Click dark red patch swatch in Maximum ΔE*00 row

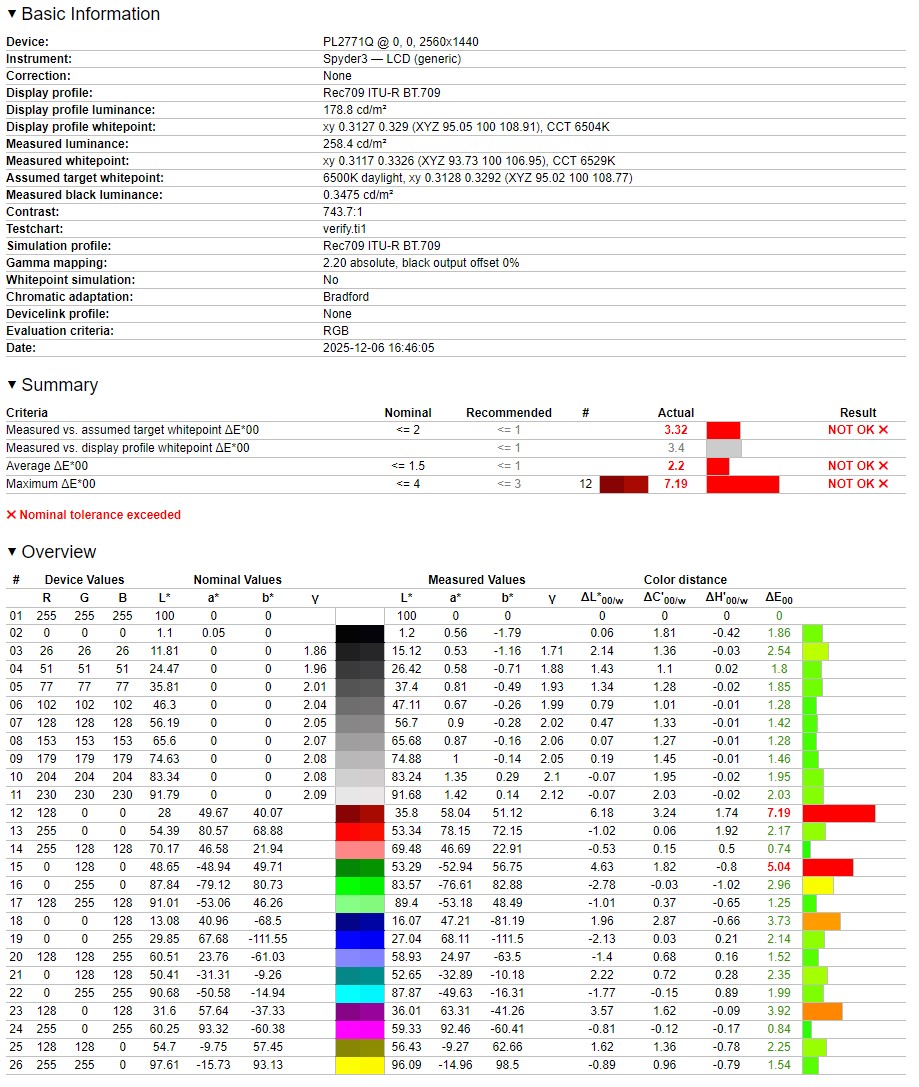click(624, 484)
